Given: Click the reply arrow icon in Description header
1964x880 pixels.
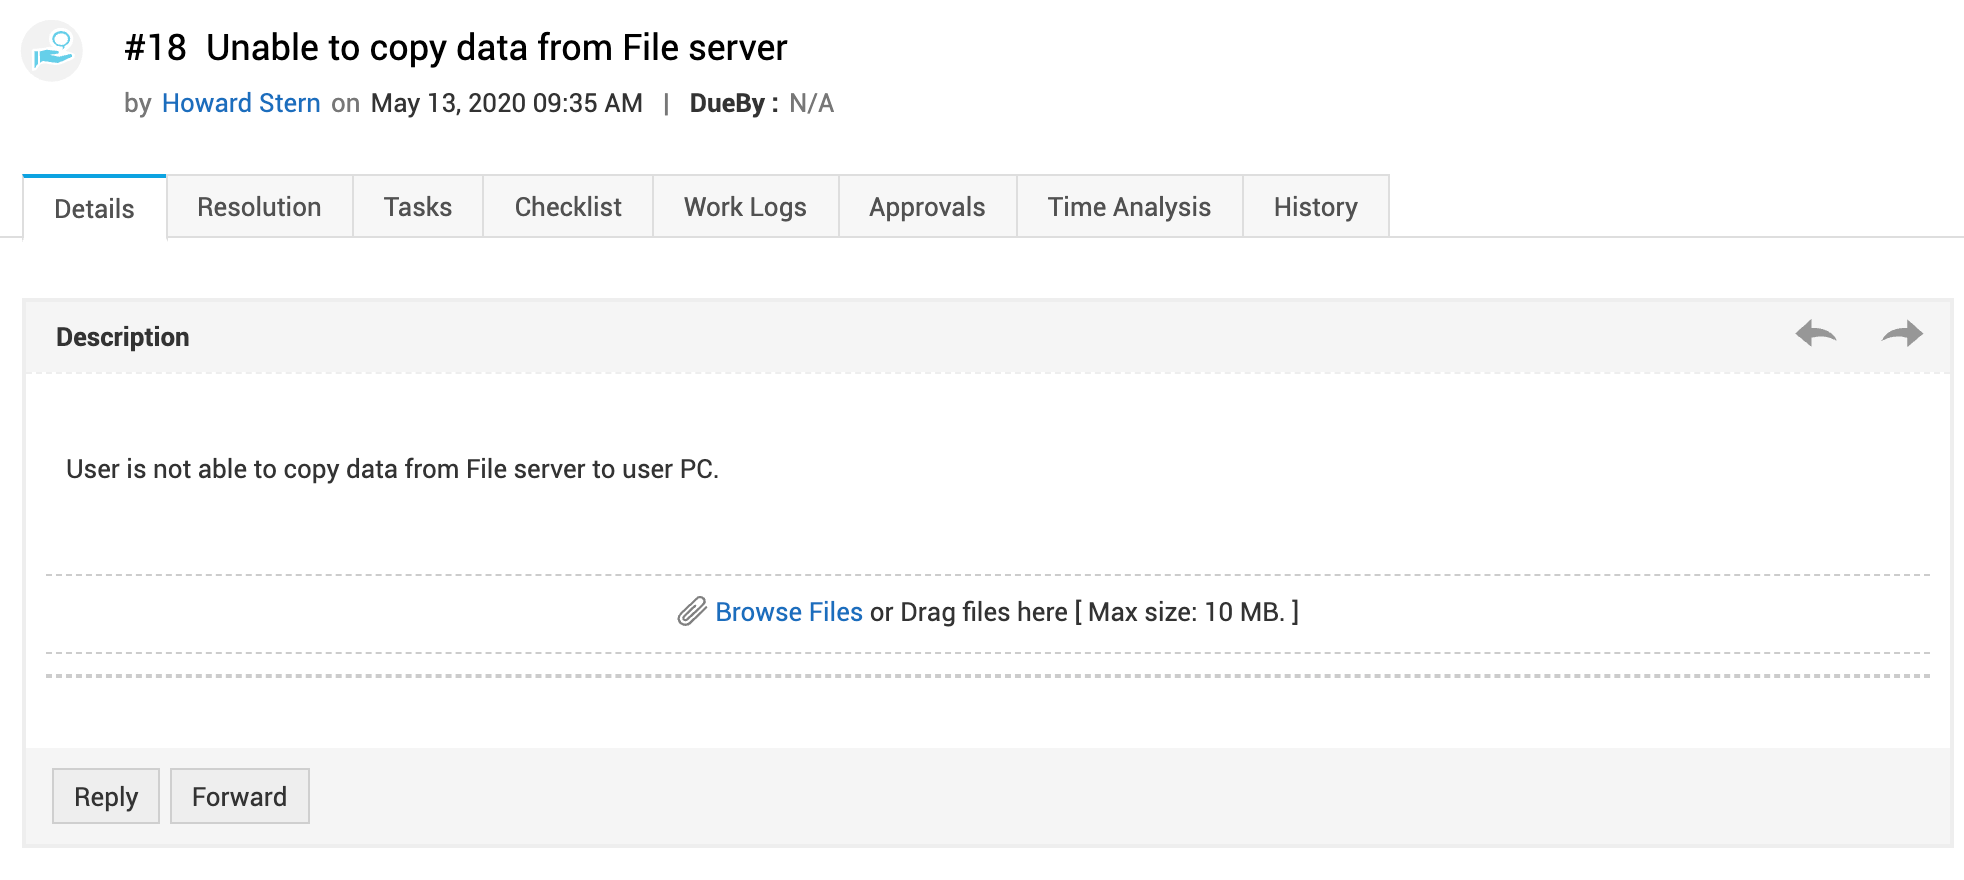Looking at the screenshot, I should point(1815,334).
